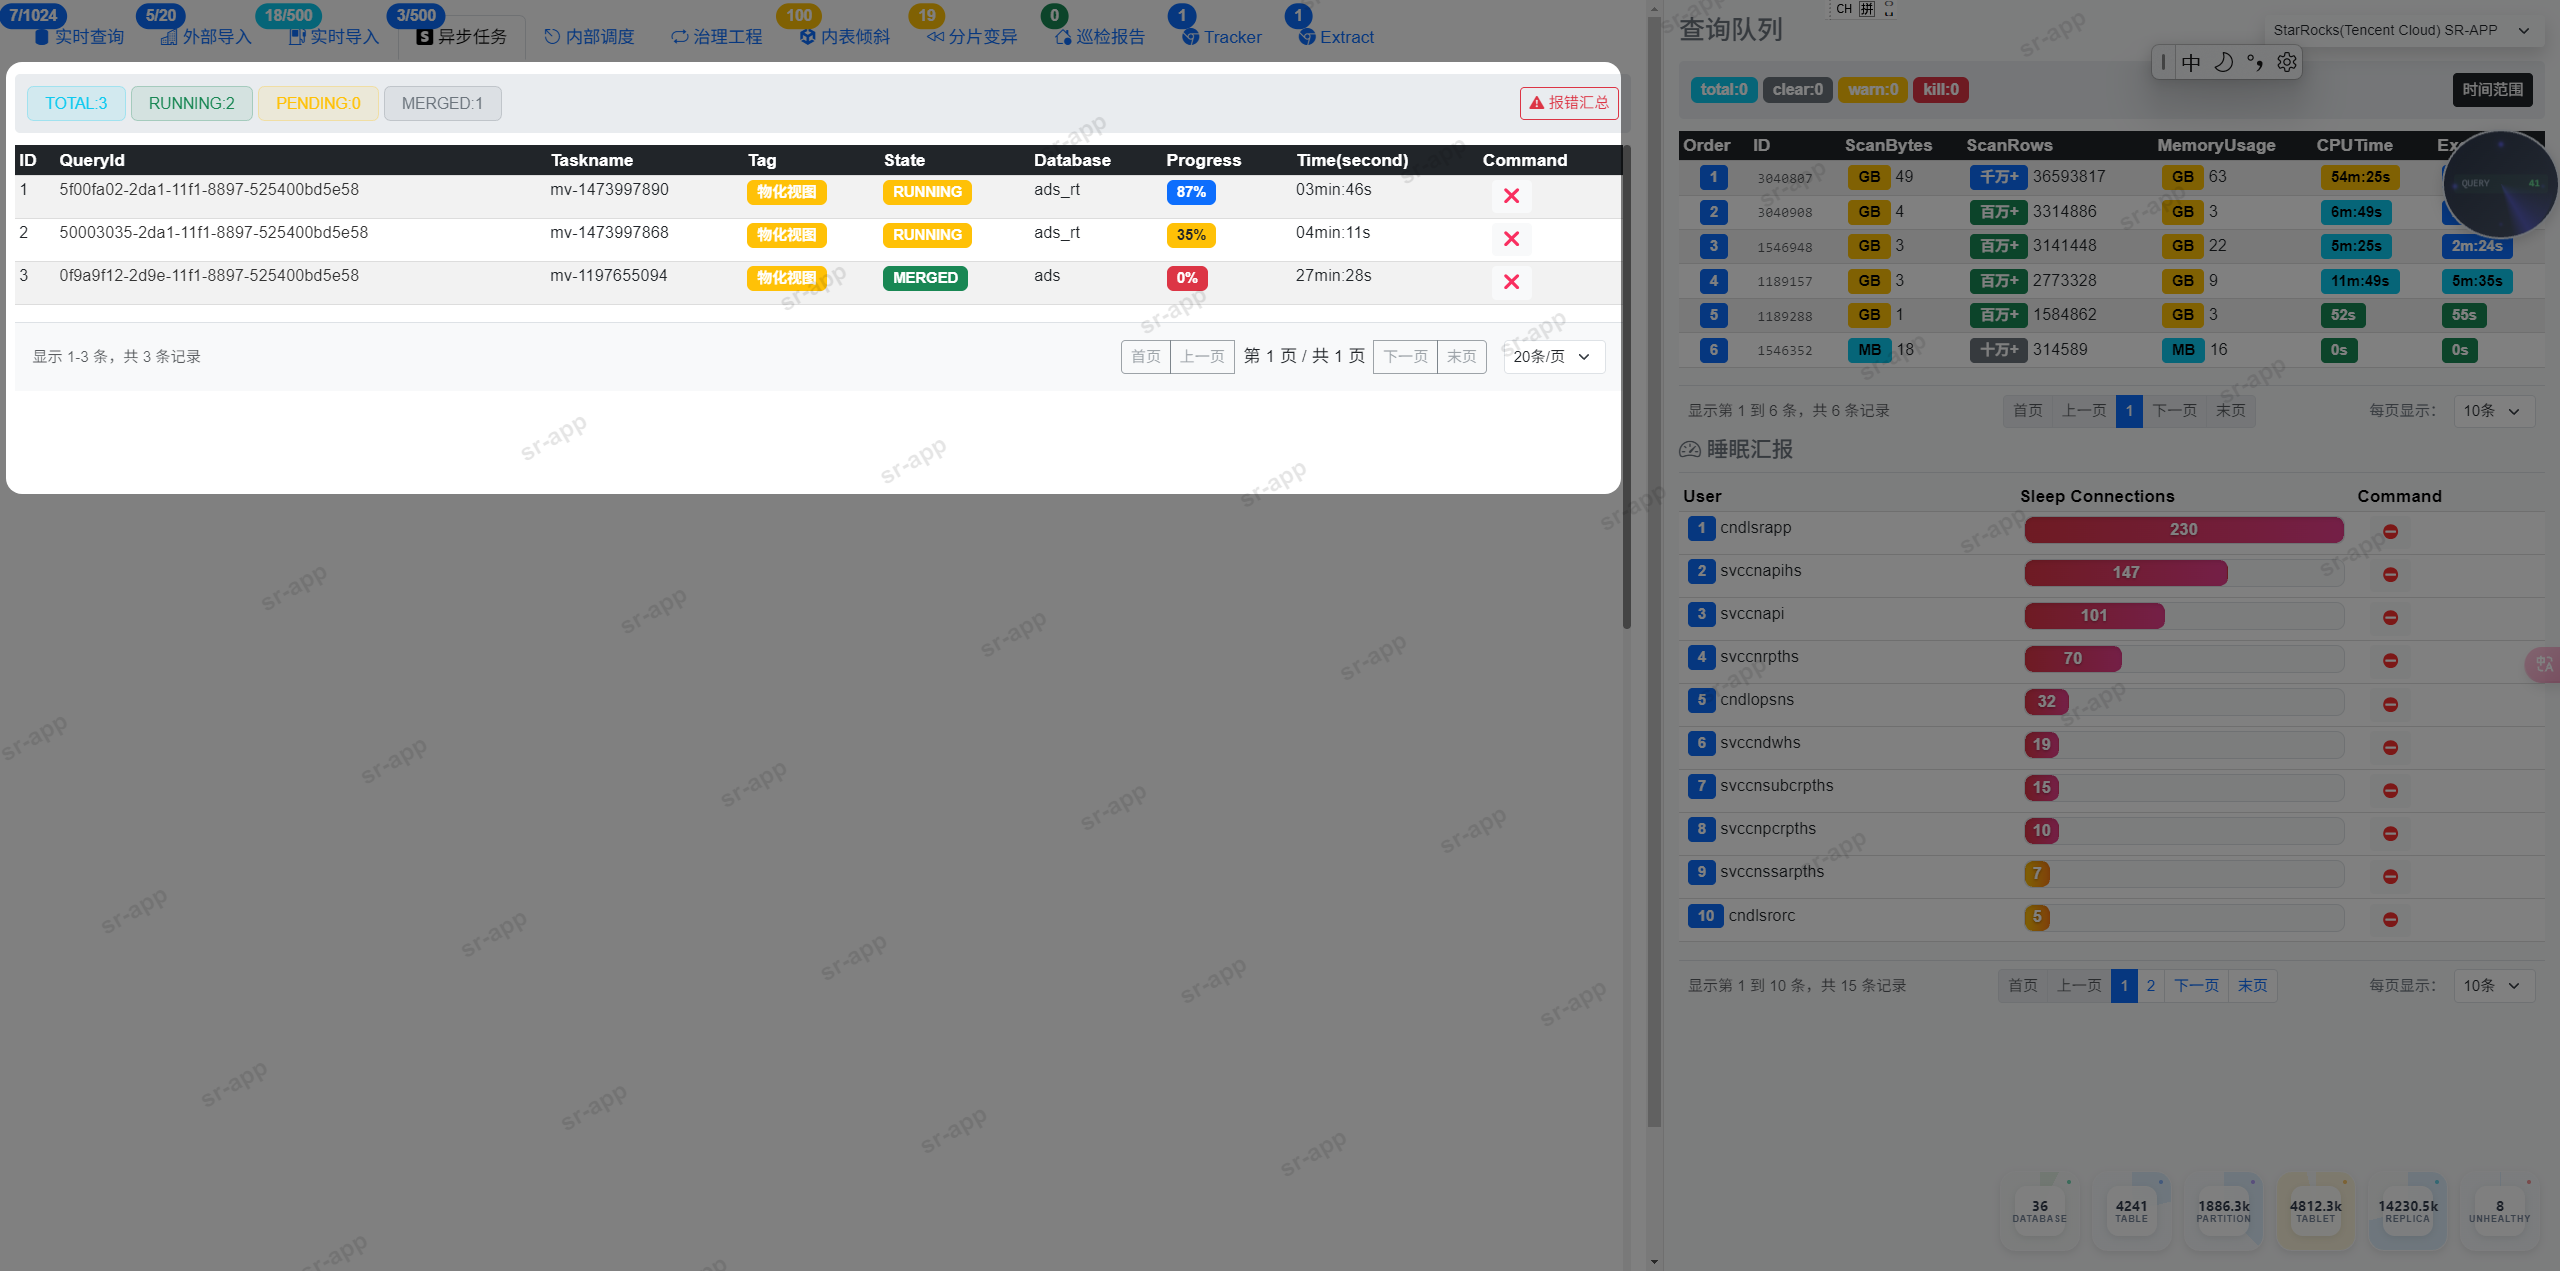Viewport: 2560px width, 1271px height.
Task: Cancel the MERGED task mv-1197655094
Action: point(1511,282)
